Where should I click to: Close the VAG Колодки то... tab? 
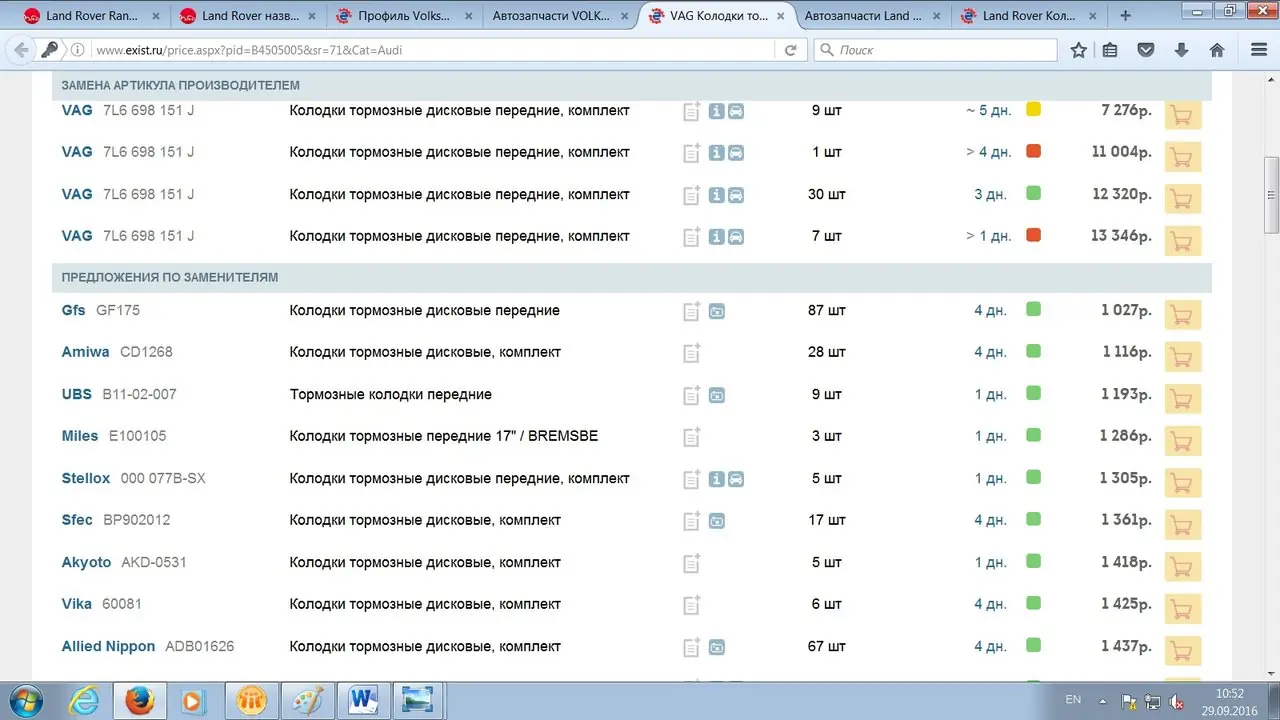(781, 16)
